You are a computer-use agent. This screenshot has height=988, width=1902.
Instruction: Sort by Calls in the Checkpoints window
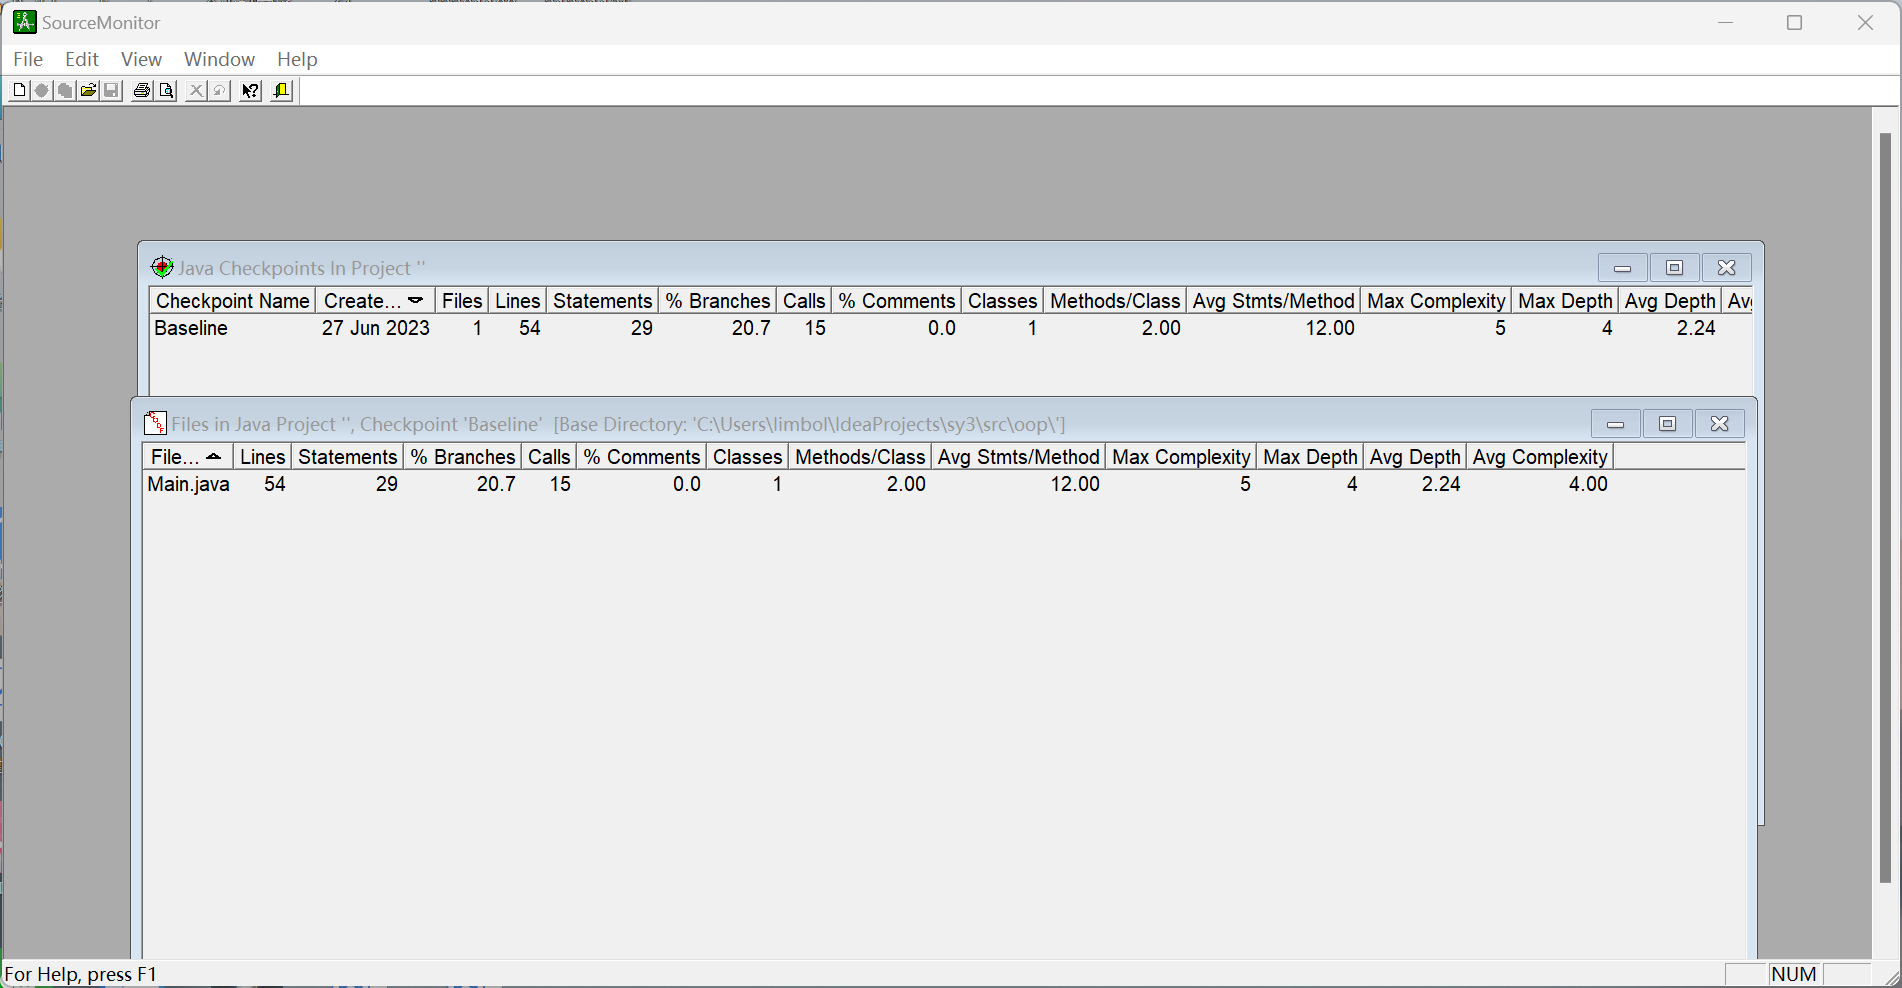point(804,301)
